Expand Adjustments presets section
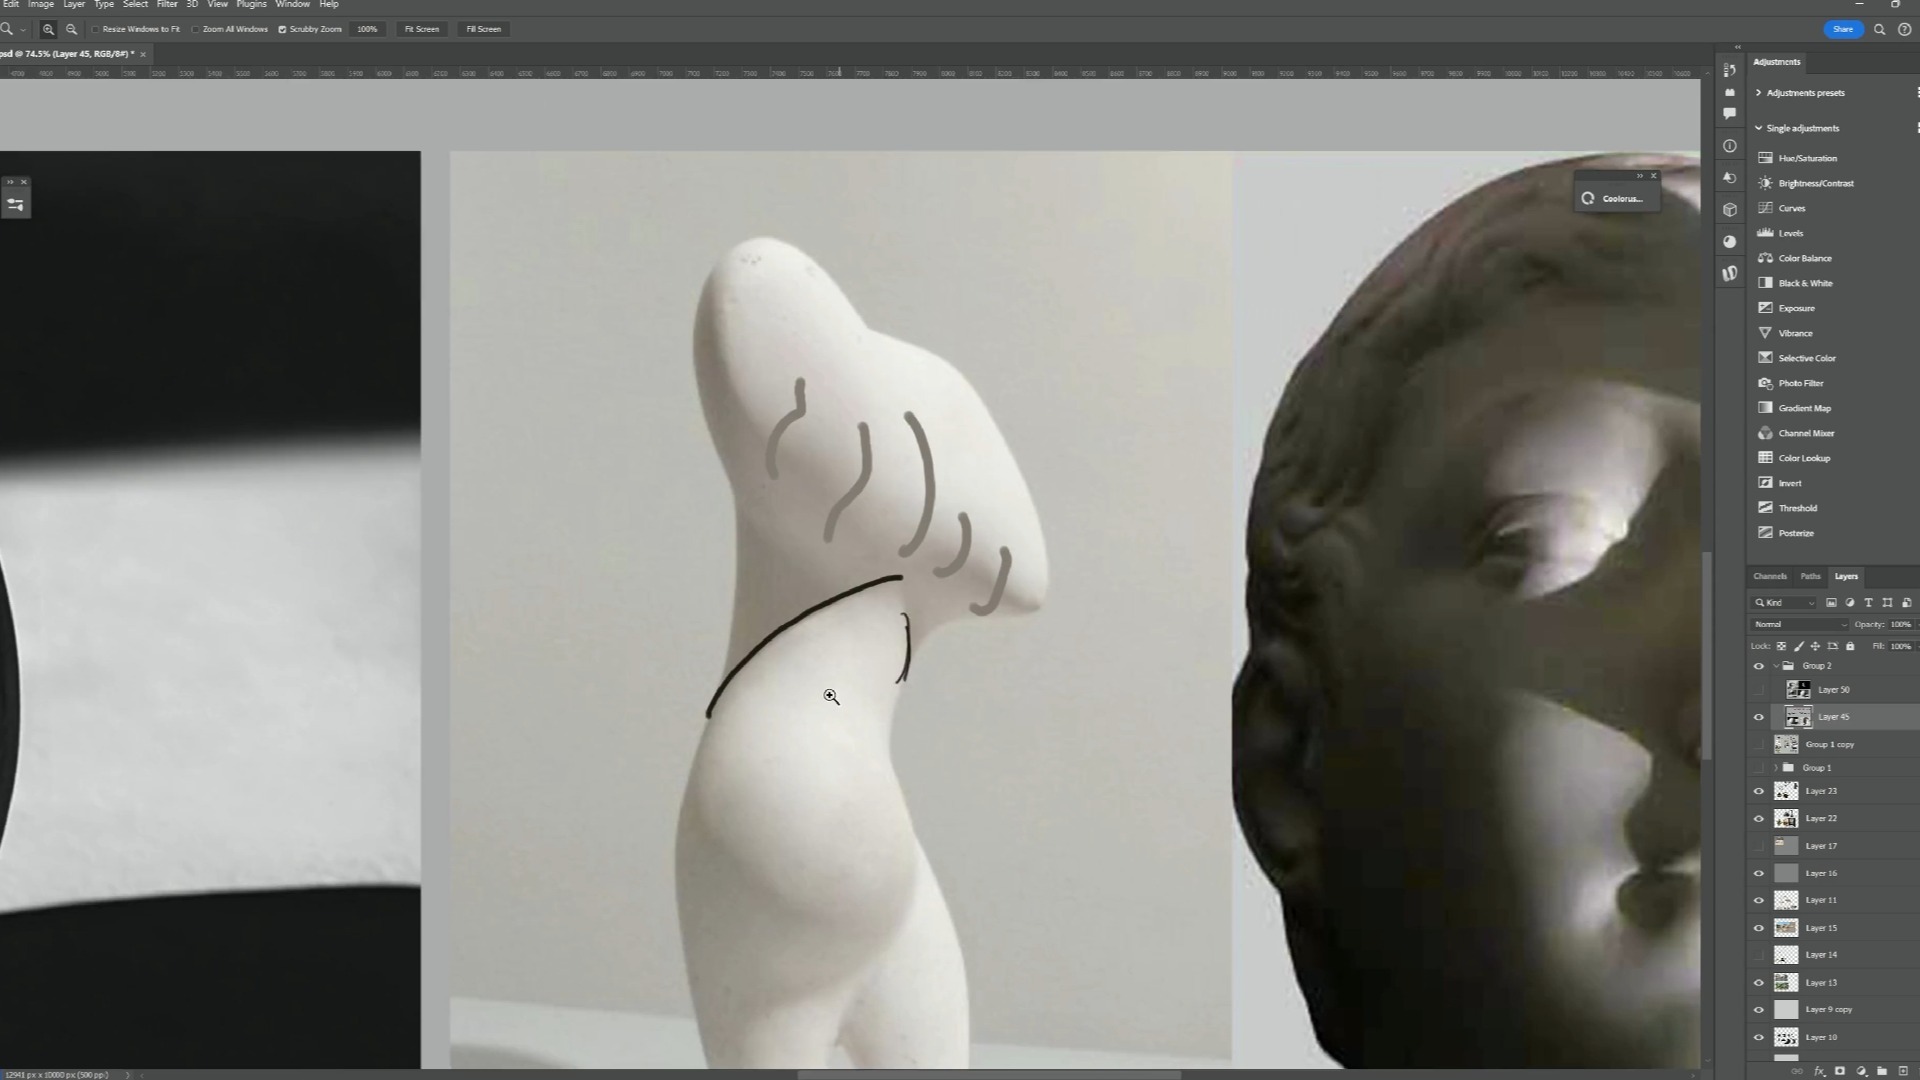This screenshot has height=1080, width=1920. click(1758, 93)
